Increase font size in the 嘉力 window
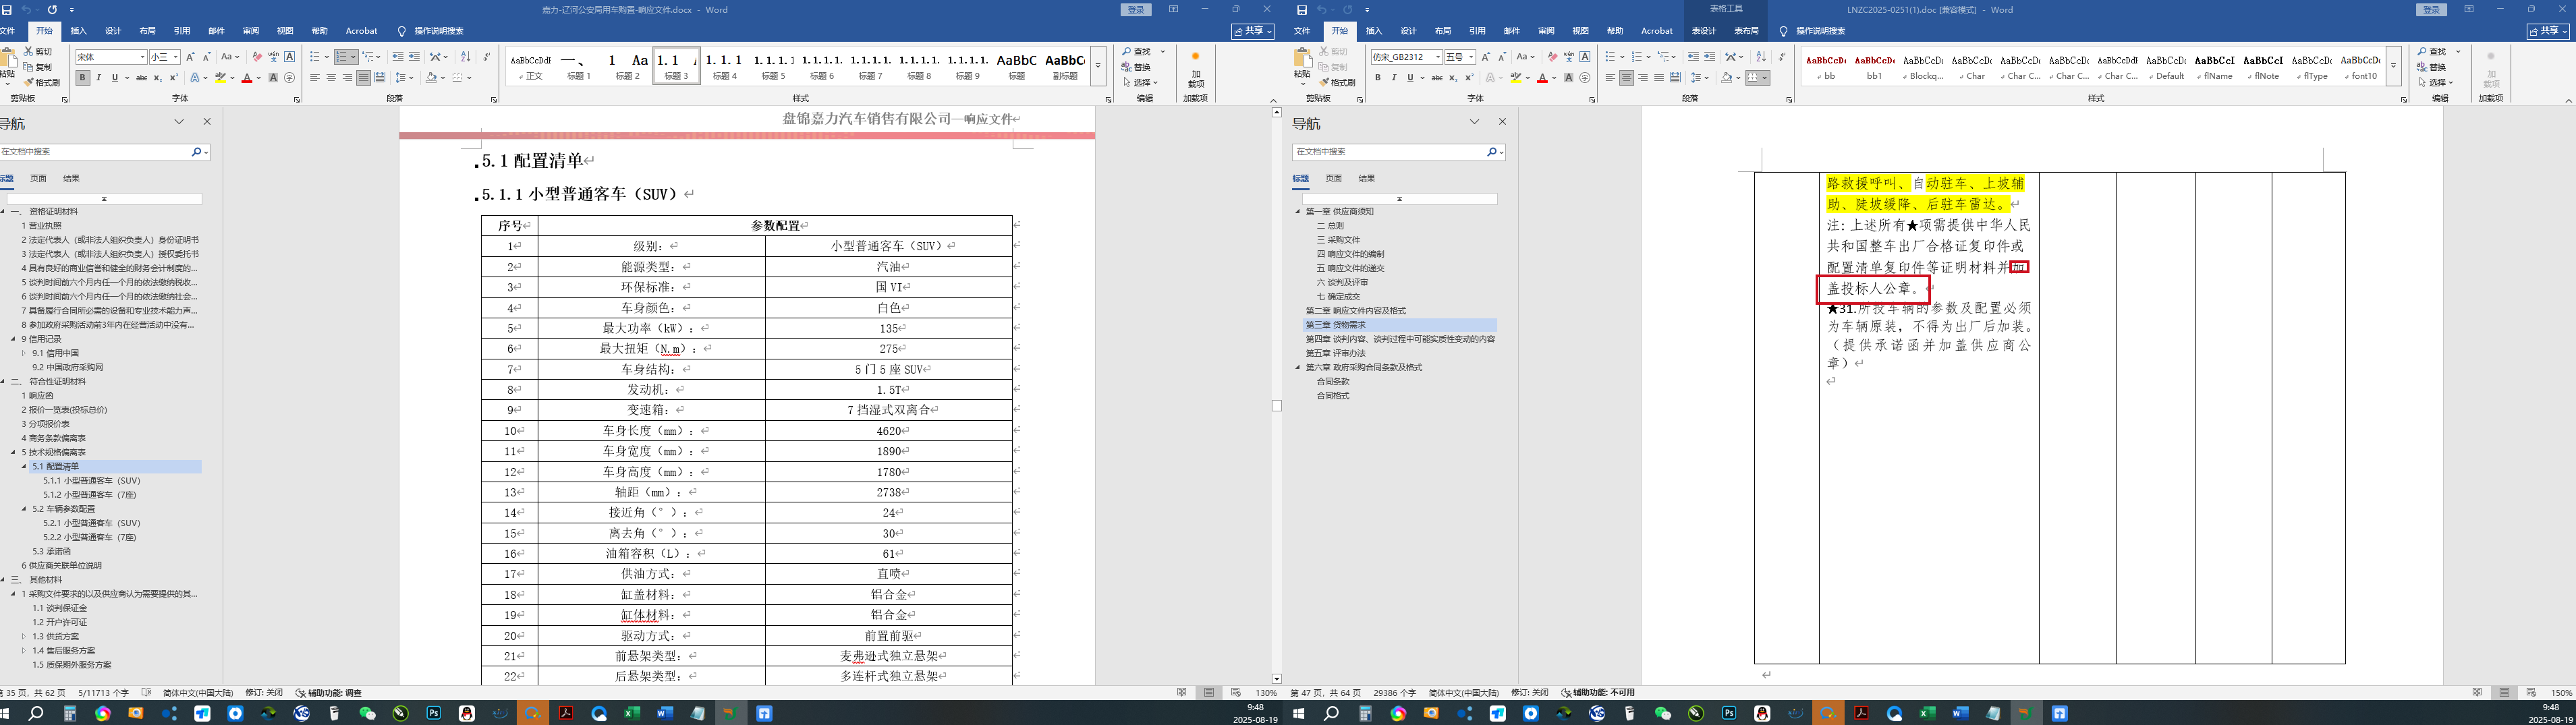2576x725 pixels. pyautogui.click(x=190, y=57)
